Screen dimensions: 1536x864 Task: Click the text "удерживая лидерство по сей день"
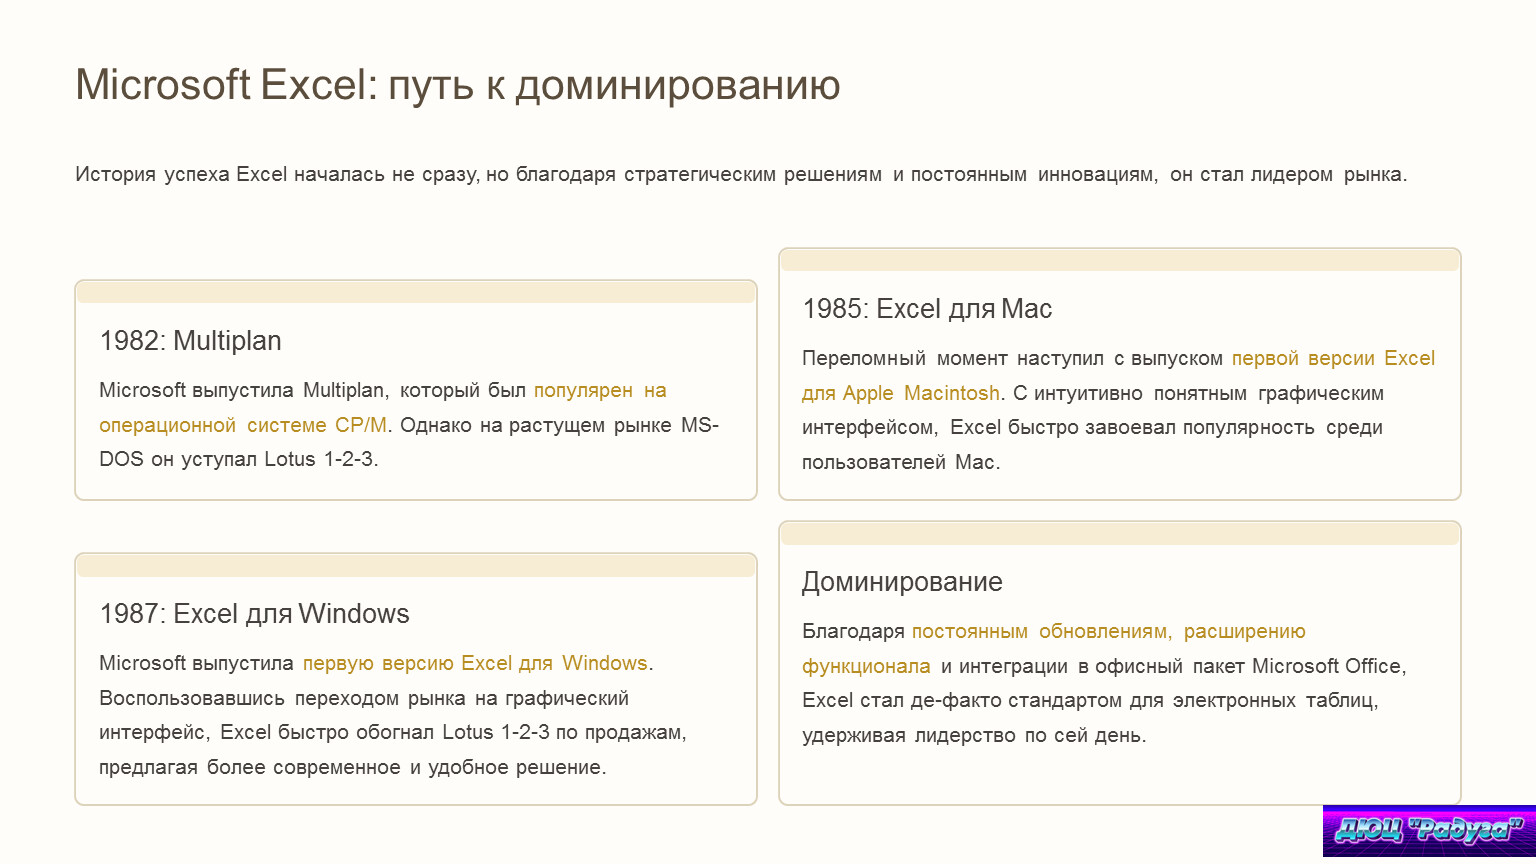(x=973, y=736)
